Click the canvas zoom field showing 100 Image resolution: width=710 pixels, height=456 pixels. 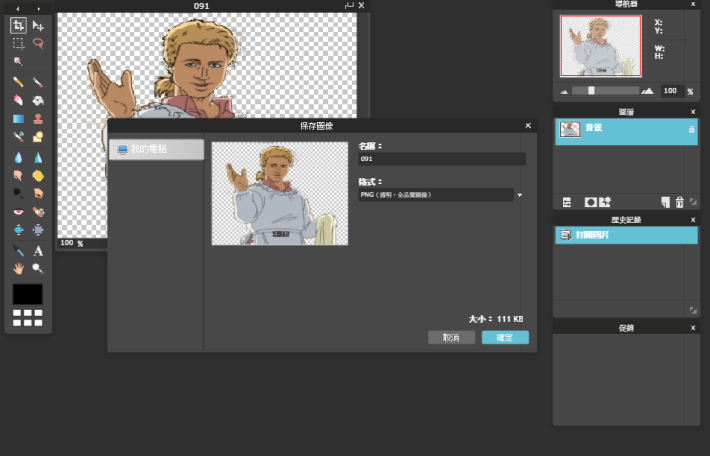point(67,243)
